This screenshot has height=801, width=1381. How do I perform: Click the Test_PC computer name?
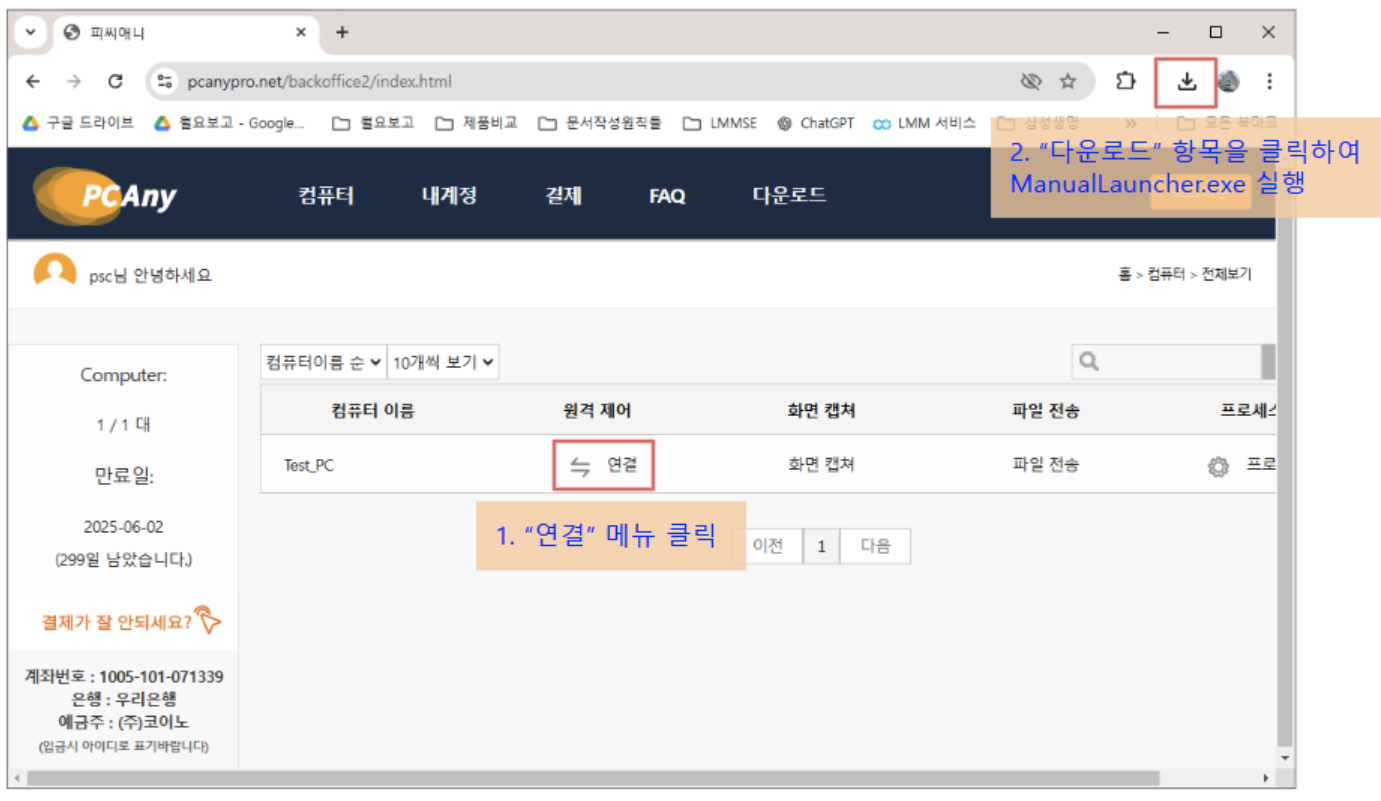click(309, 466)
